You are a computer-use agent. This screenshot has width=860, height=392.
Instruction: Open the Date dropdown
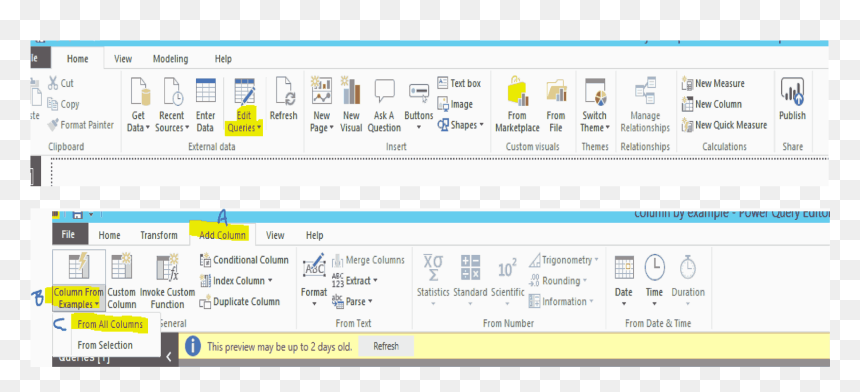click(624, 281)
